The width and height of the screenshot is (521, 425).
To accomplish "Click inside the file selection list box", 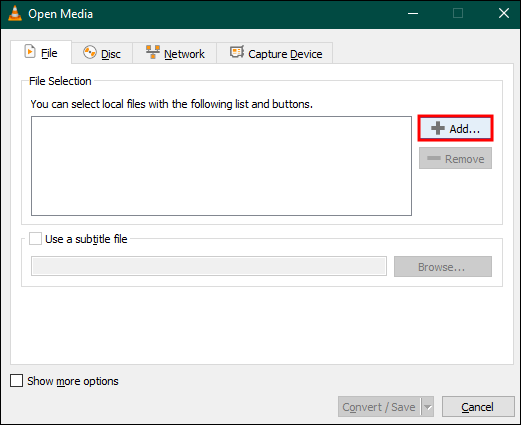I will 221,166.
